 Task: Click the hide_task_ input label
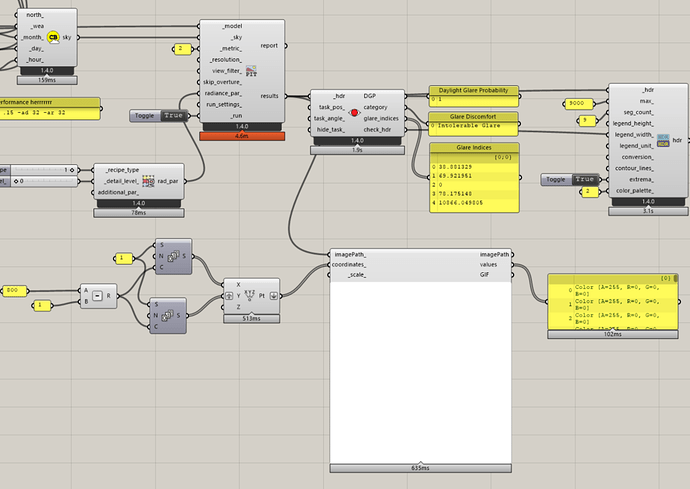[x=331, y=130]
